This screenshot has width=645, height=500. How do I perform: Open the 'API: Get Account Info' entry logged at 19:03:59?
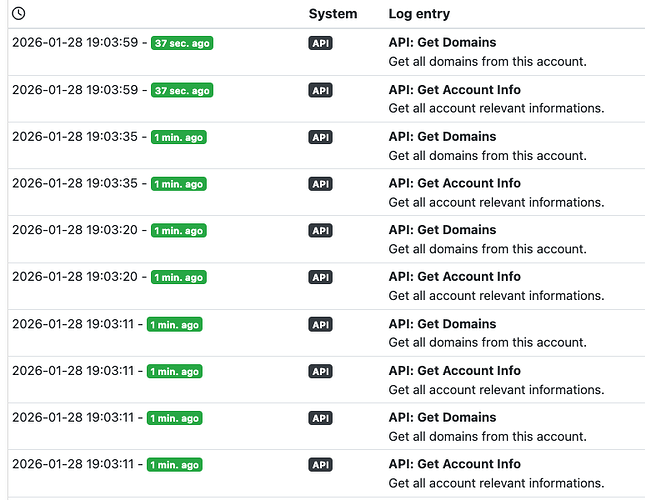point(454,90)
